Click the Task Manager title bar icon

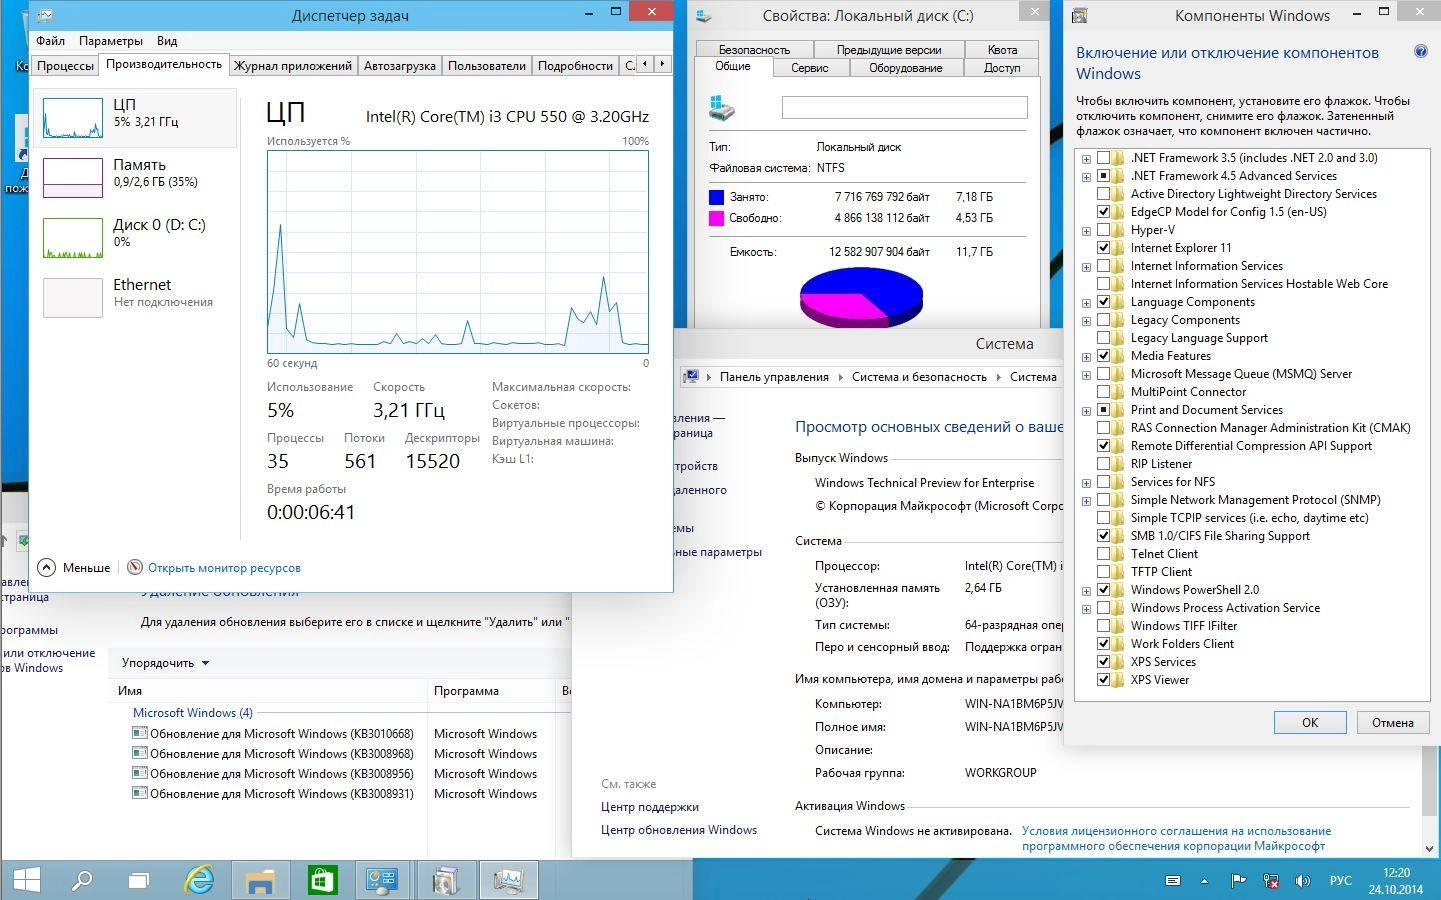pos(46,15)
